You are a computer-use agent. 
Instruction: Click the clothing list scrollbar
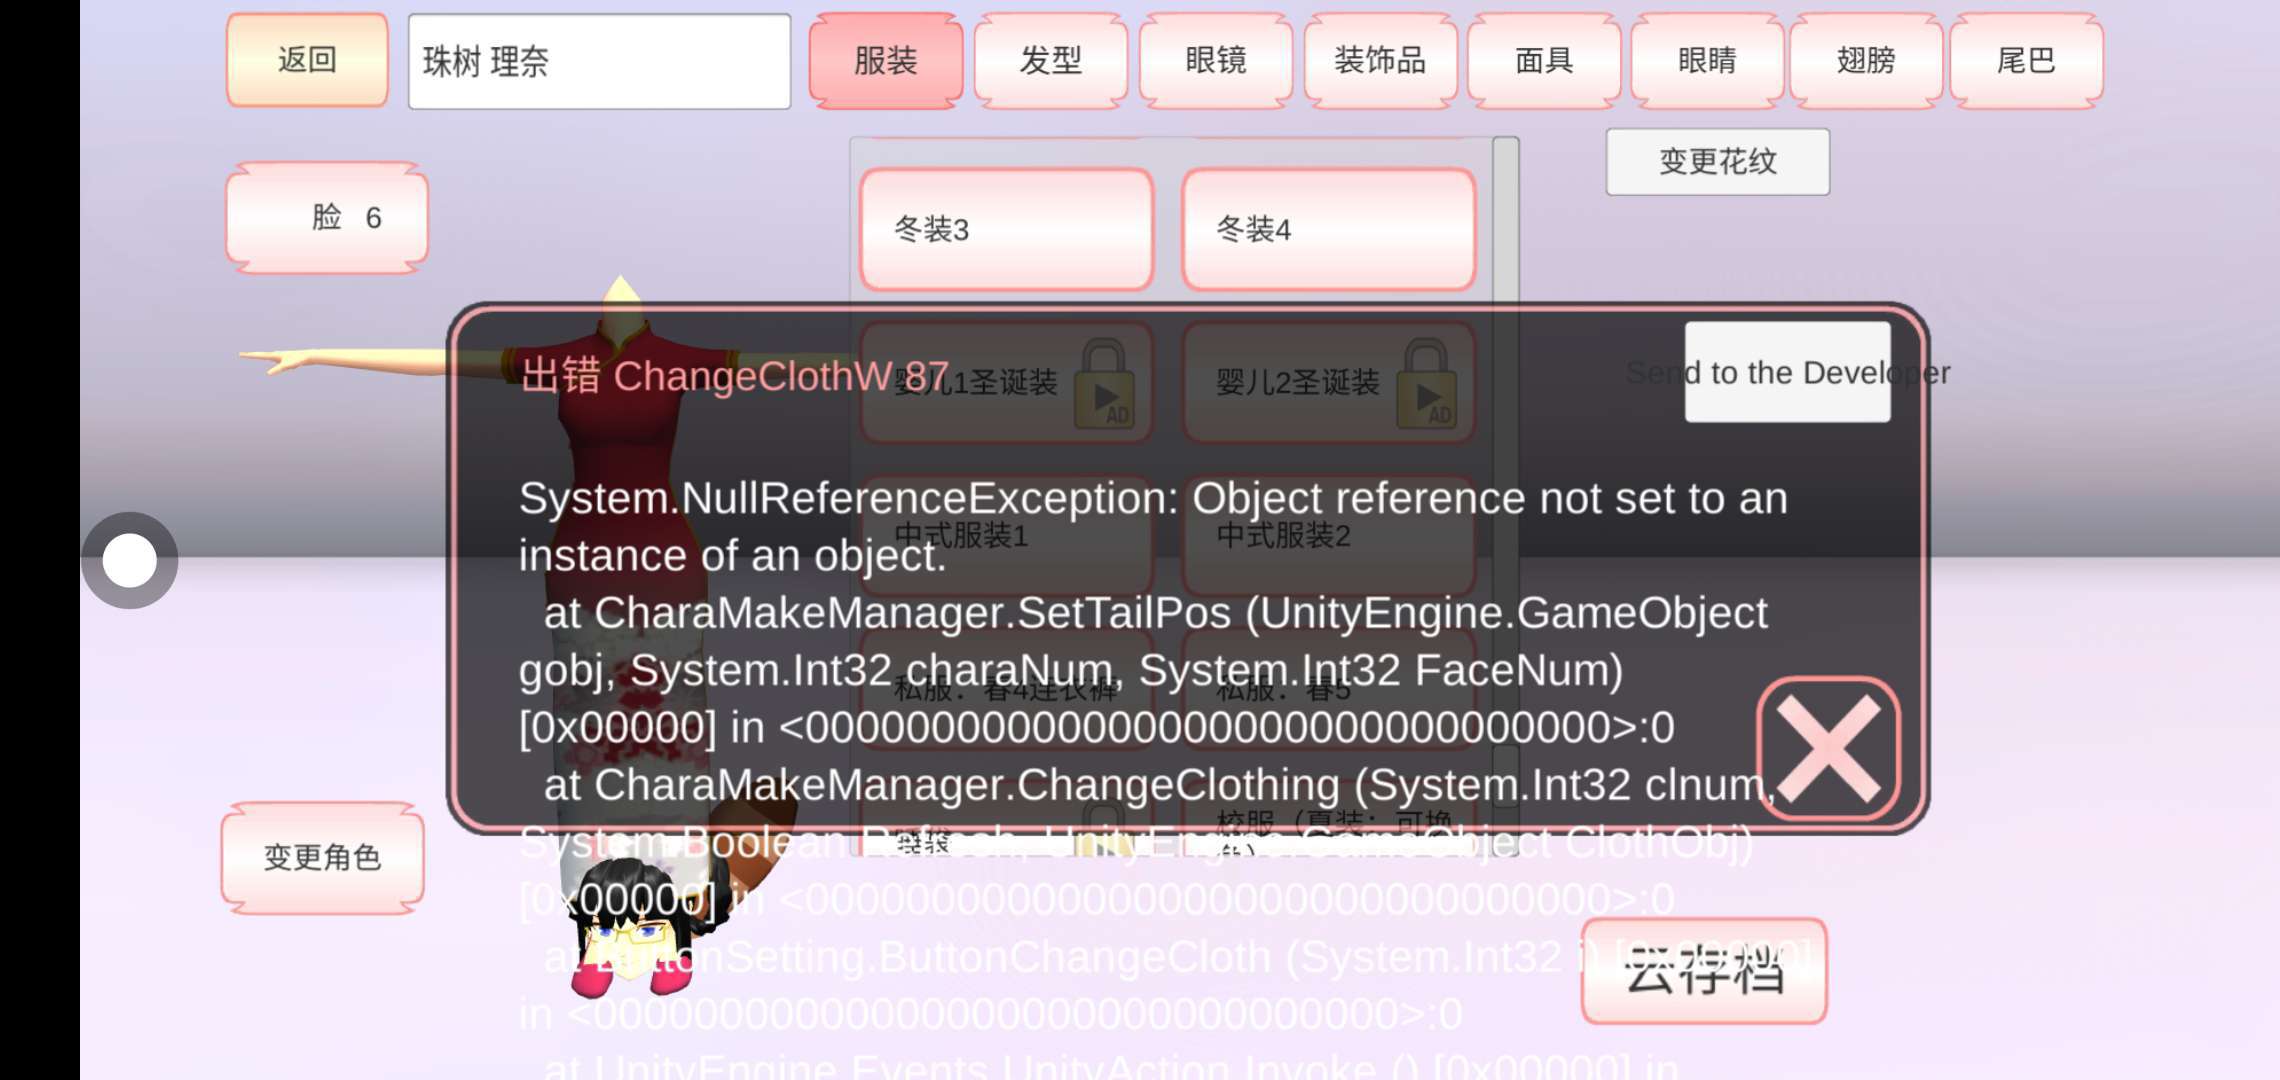click(1506, 220)
